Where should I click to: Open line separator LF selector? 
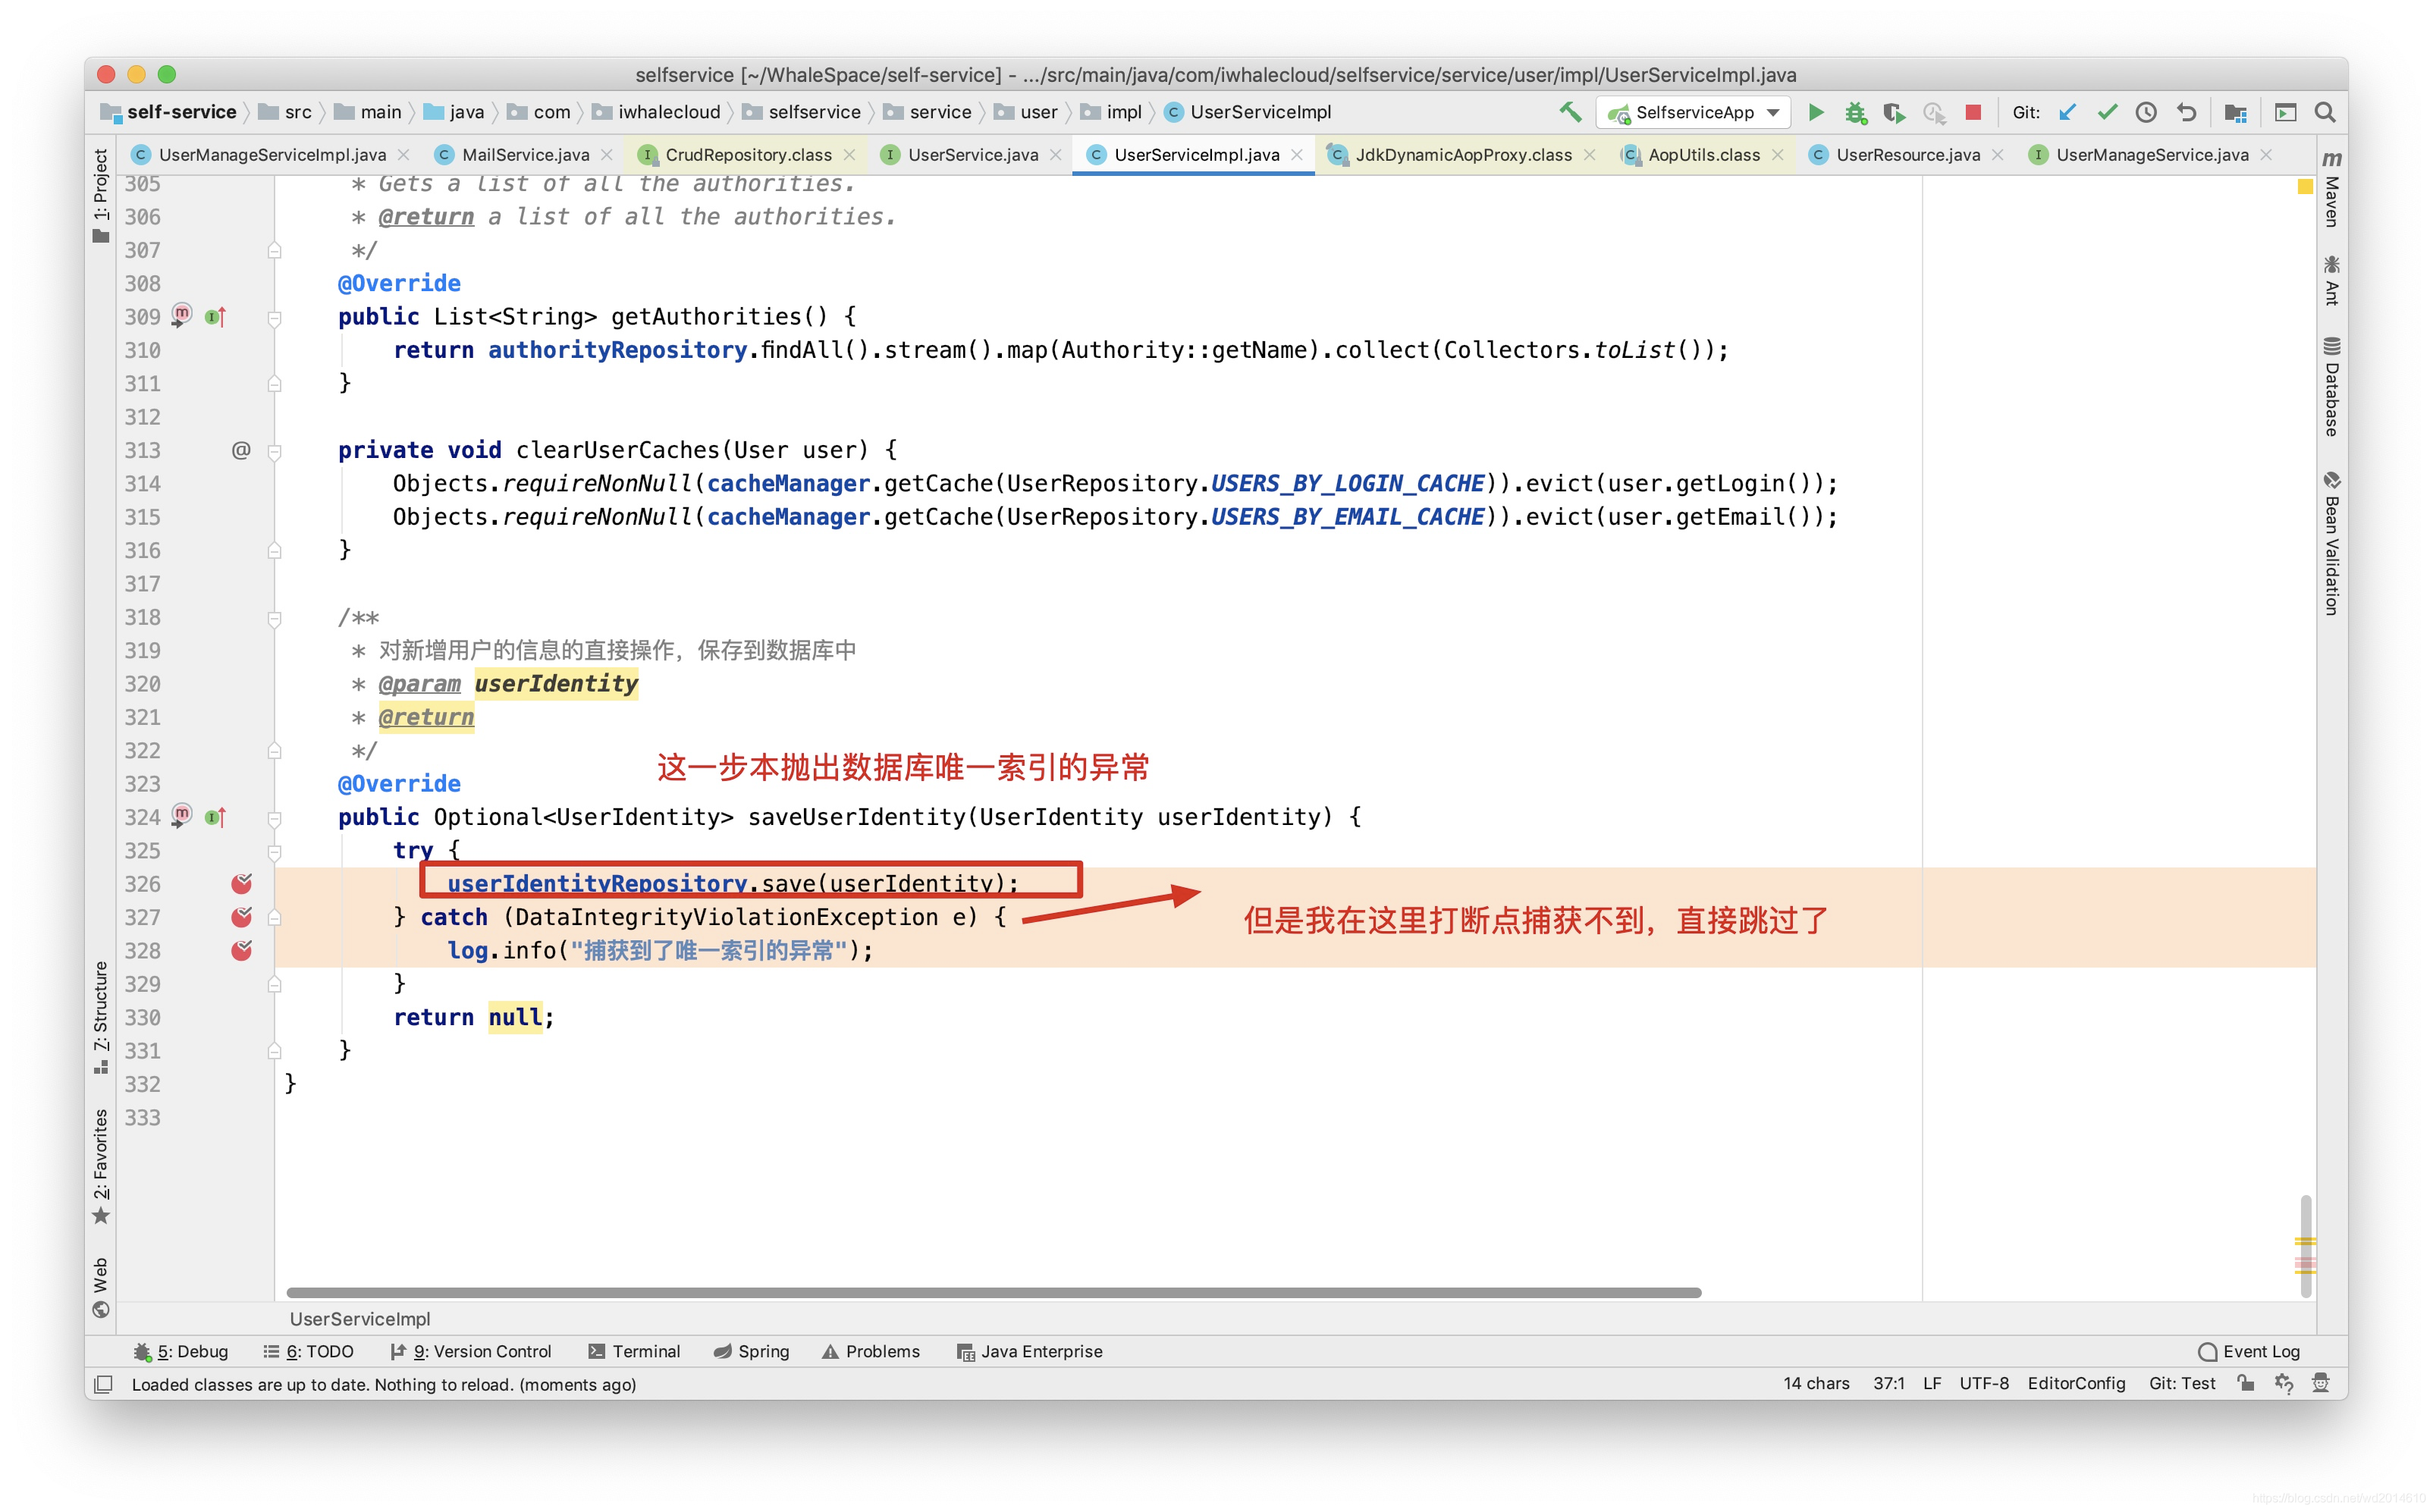pos(1932,1383)
